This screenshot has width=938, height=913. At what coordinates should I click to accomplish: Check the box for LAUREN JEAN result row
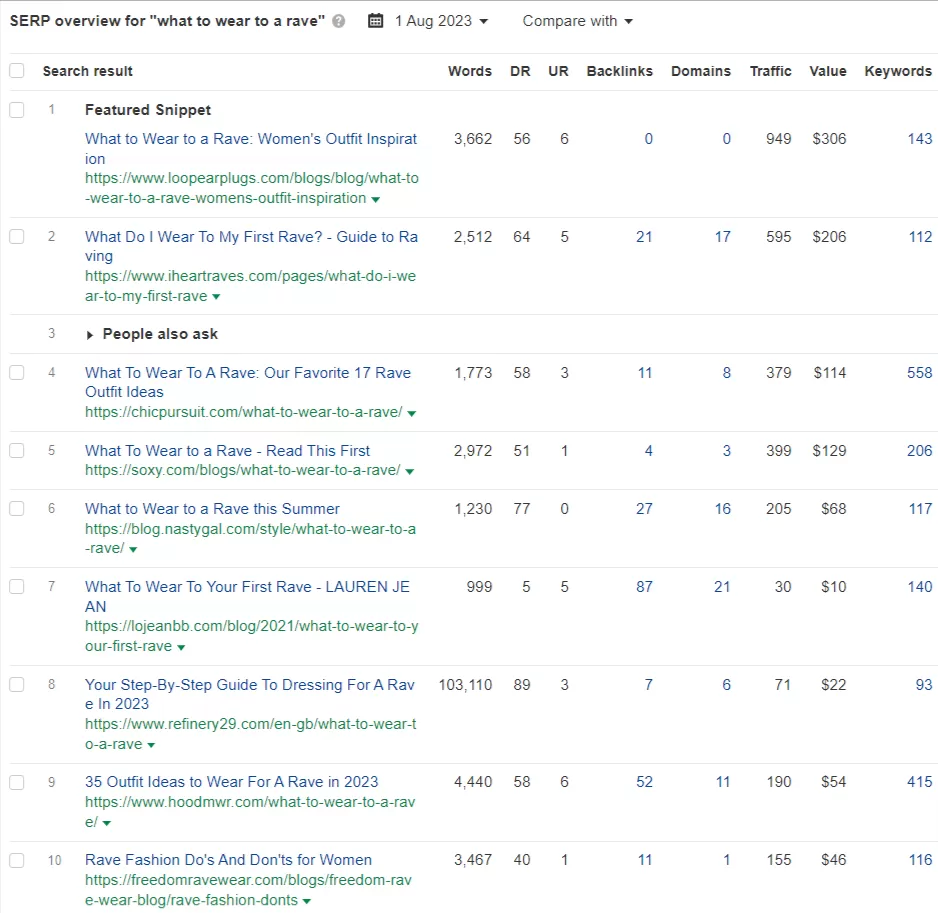[17, 586]
